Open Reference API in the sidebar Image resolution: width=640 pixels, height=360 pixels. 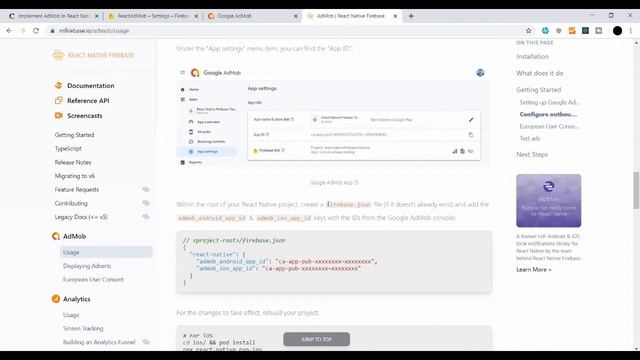click(x=88, y=100)
